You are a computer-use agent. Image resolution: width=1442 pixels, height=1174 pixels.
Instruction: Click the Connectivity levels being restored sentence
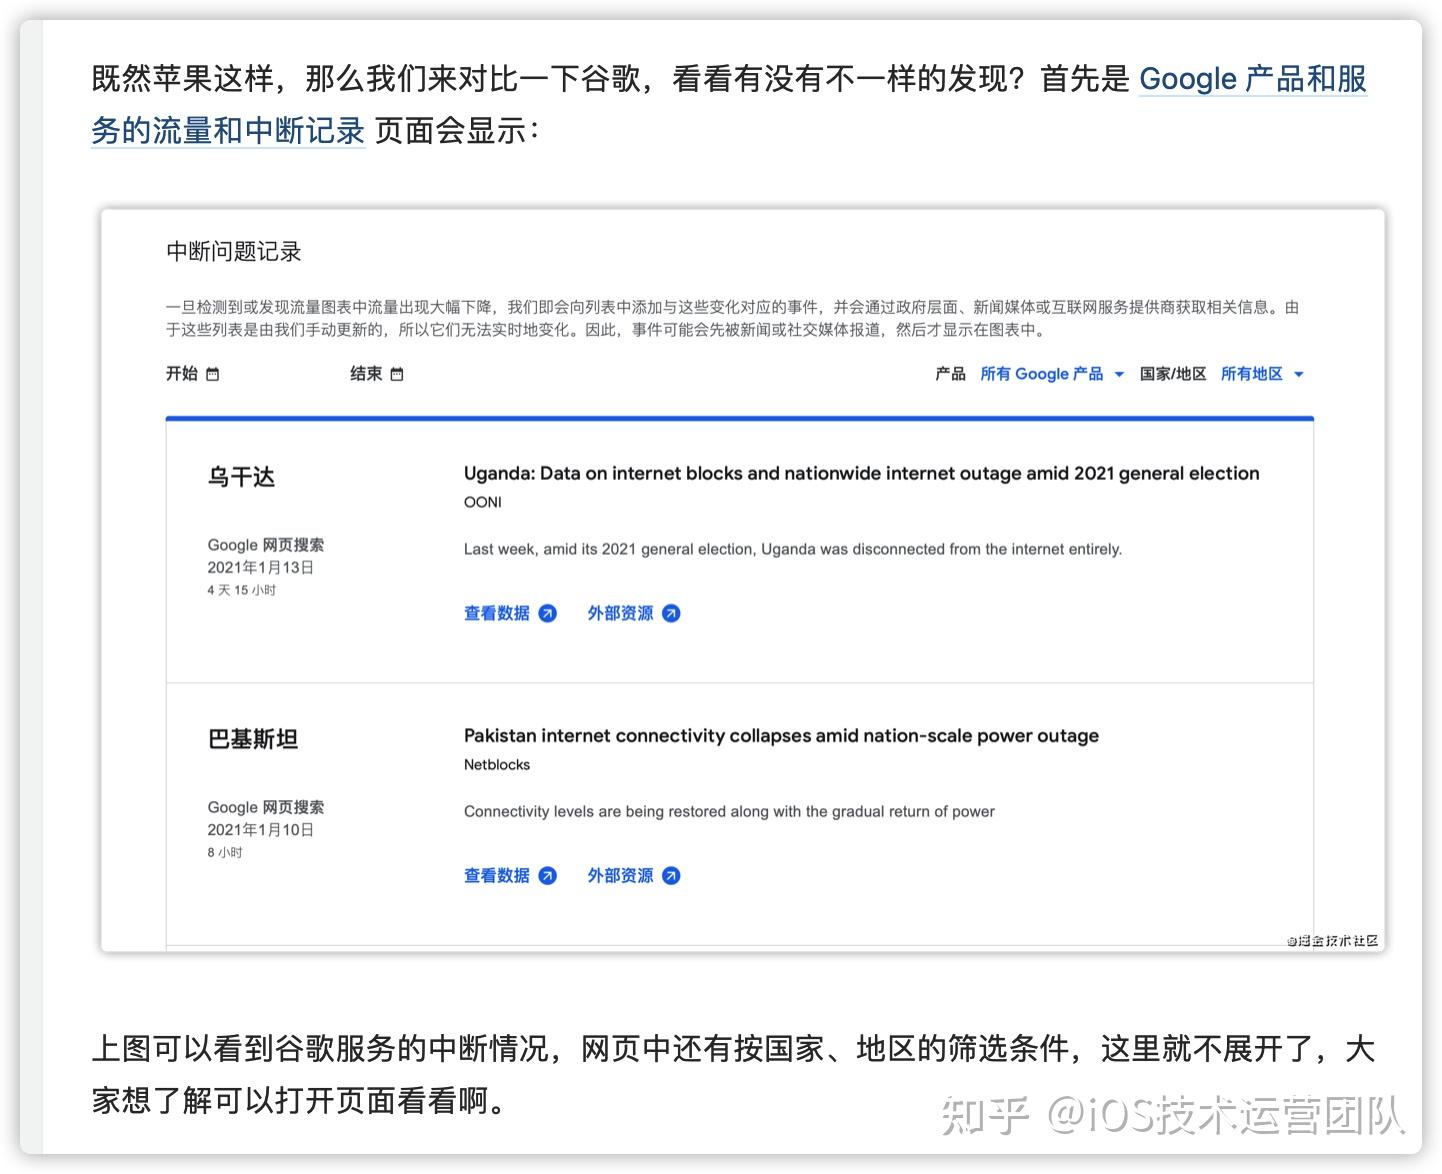(729, 811)
